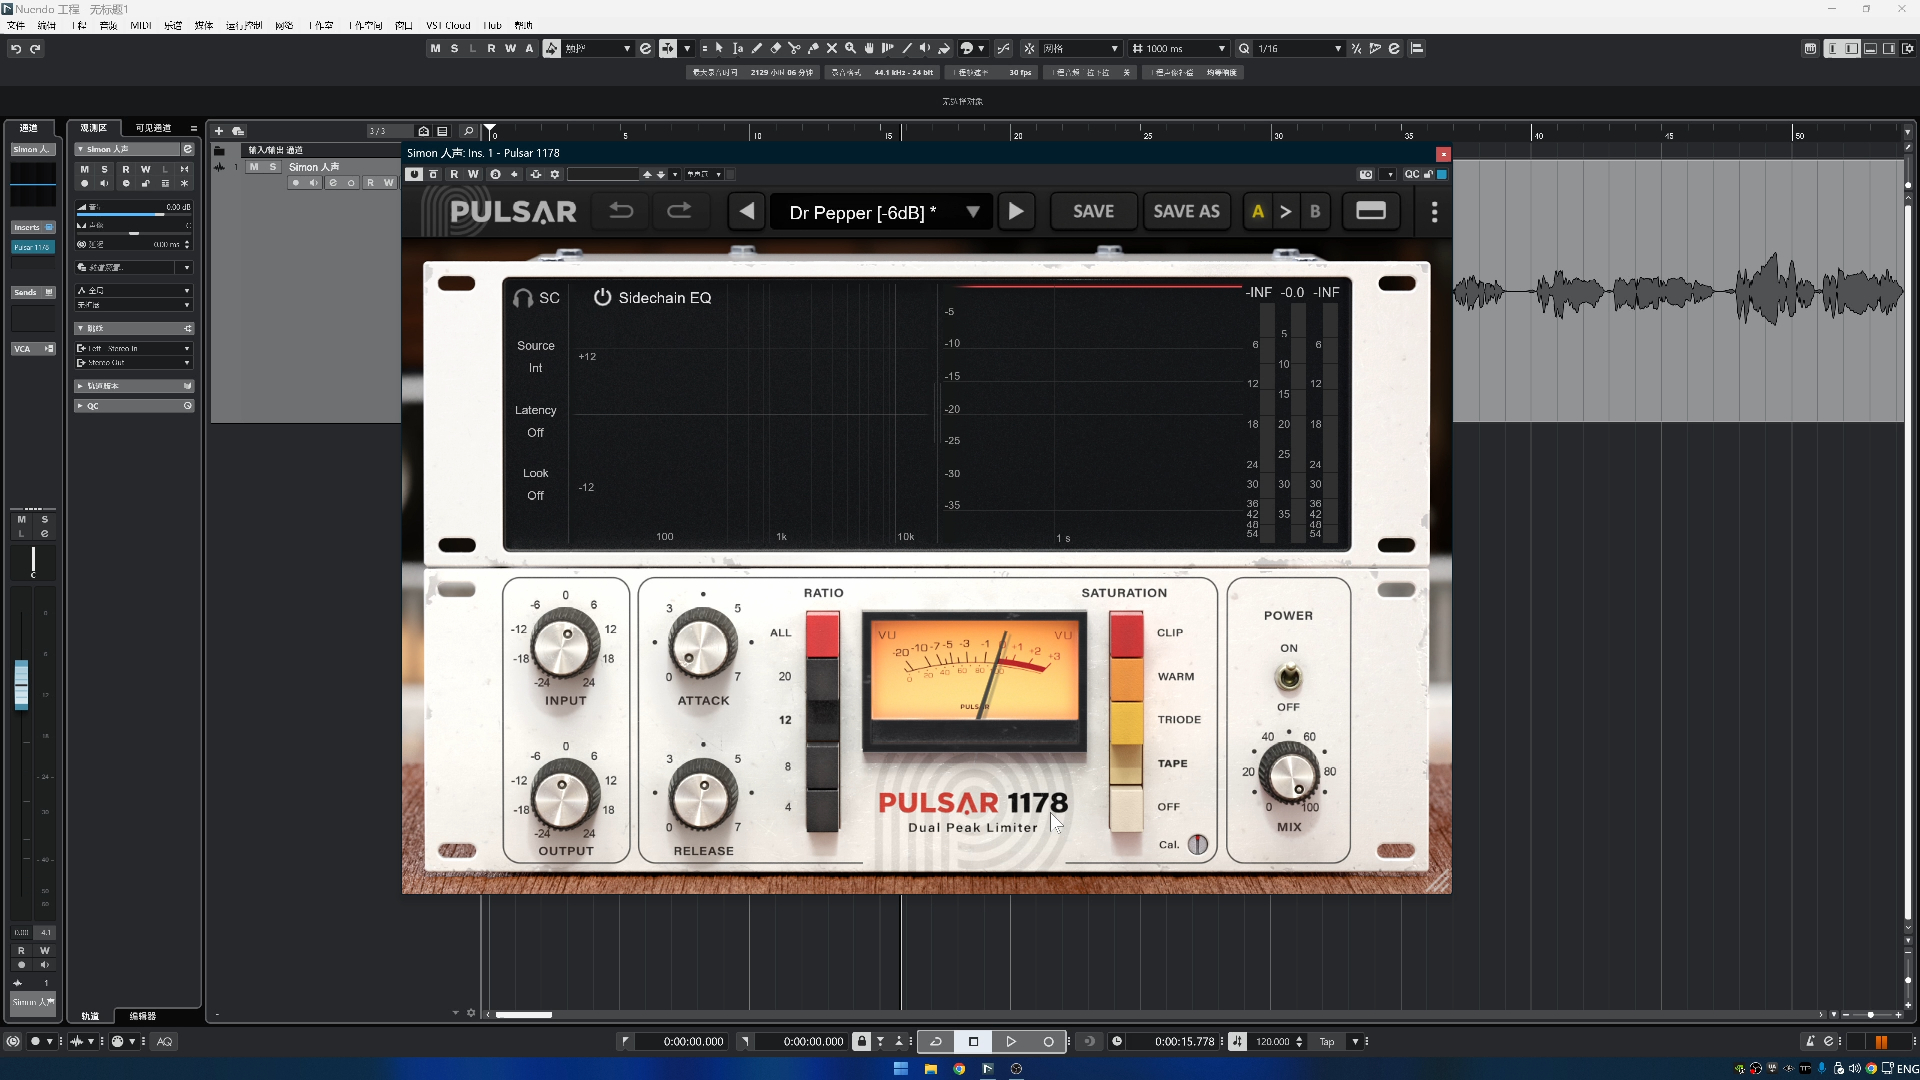Screen dimensions: 1920x1080
Task: Select the Zoom magnifier tool
Action: 850,48
